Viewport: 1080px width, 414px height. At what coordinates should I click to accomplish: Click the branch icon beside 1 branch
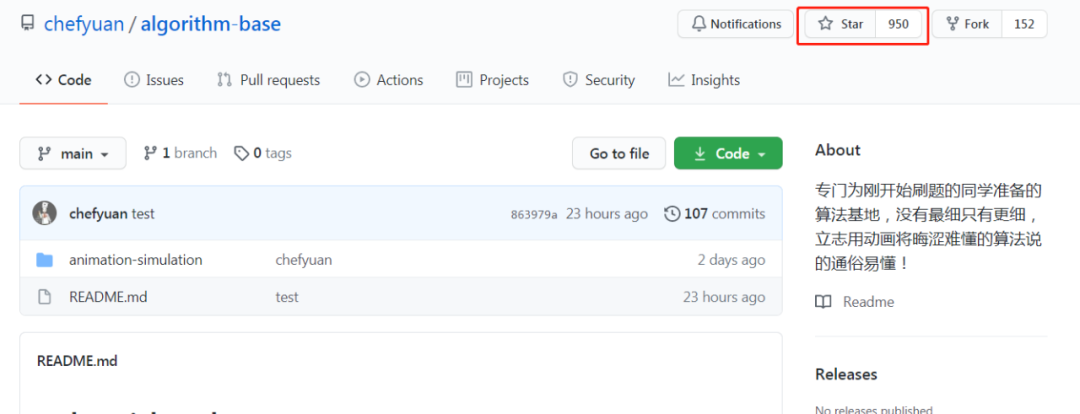click(151, 153)
